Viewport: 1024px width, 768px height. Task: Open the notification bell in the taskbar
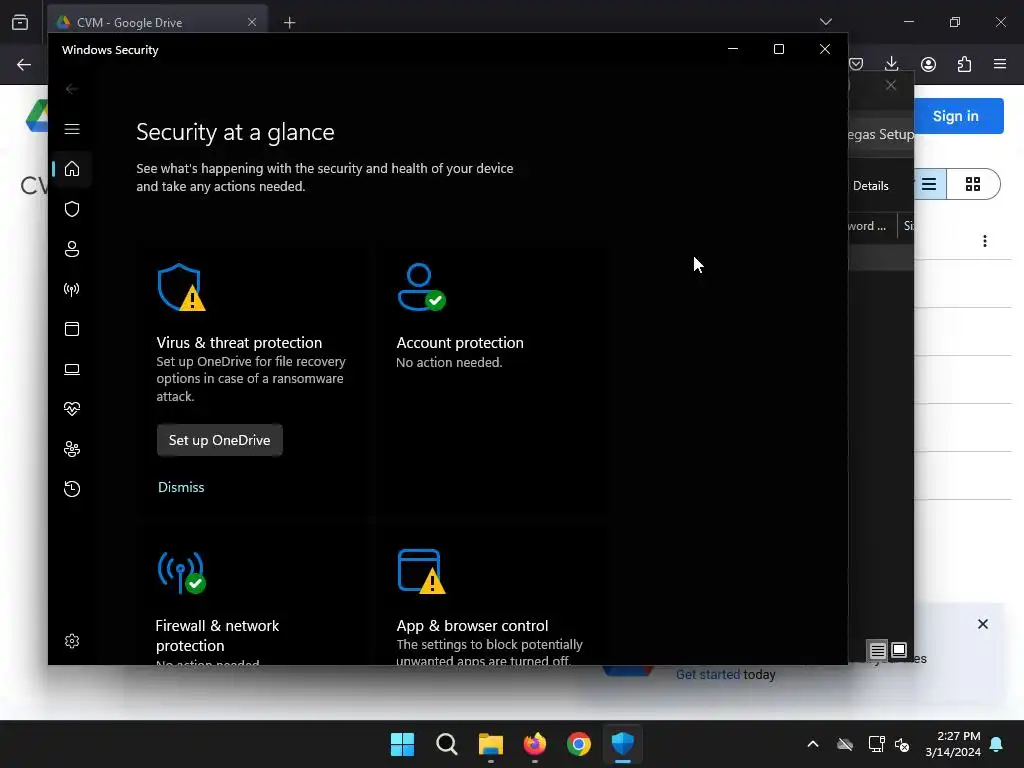pos(997,744)
